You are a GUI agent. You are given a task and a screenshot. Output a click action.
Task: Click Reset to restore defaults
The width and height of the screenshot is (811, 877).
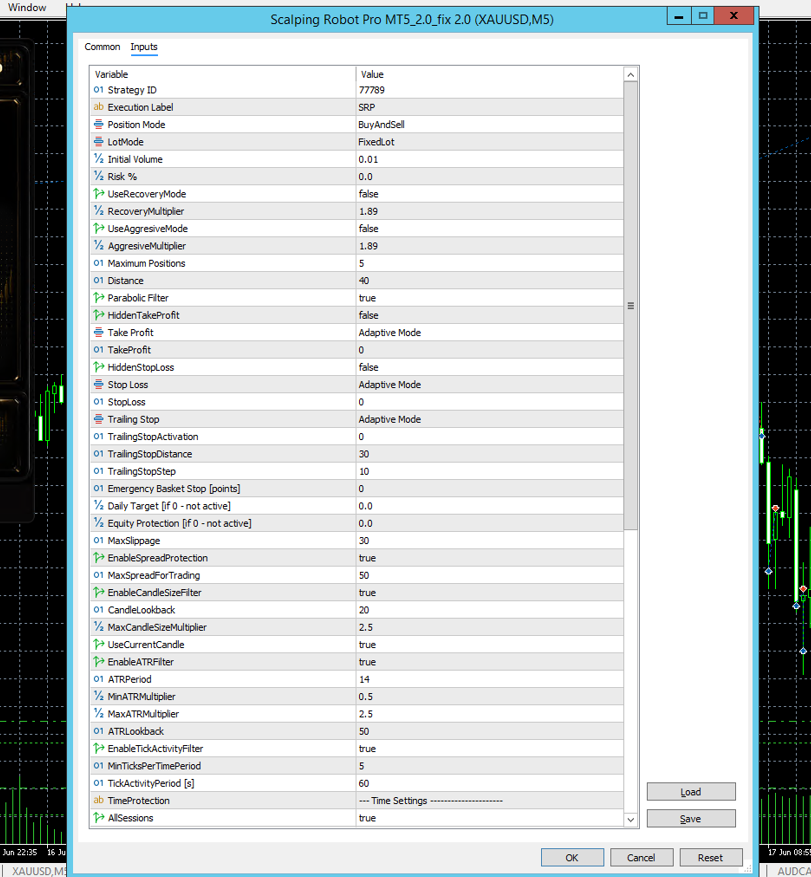[710, 857]
